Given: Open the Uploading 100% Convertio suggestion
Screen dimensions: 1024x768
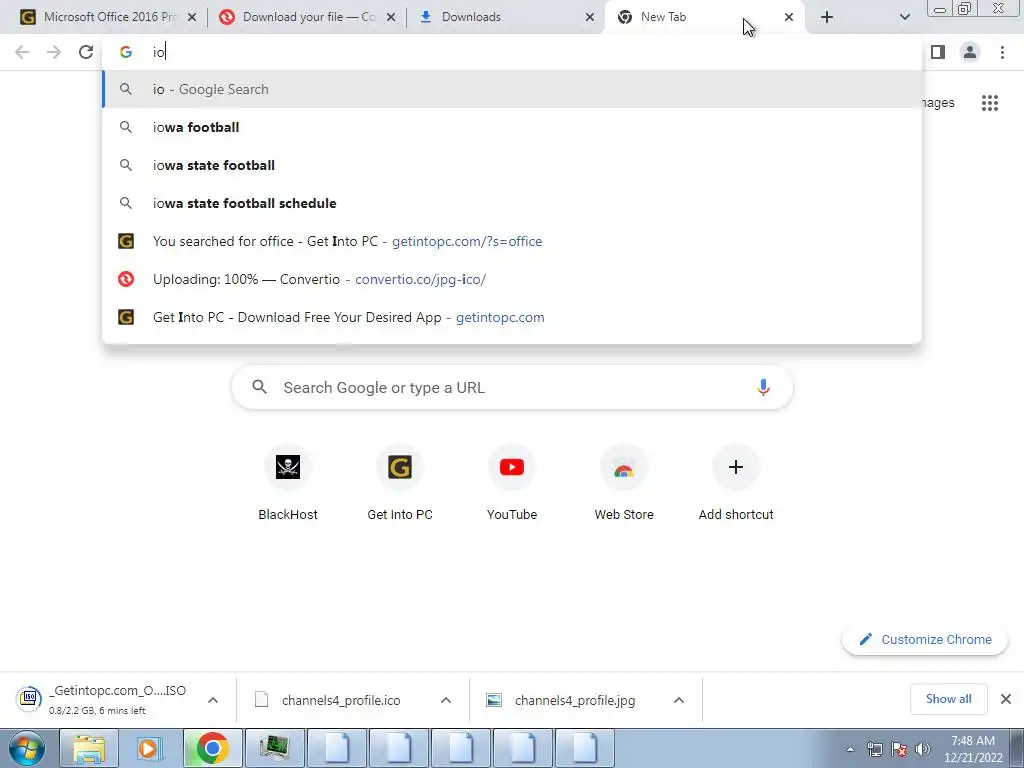Looking at the screenshot, I should pyautogui.click(x=512, y=279).
